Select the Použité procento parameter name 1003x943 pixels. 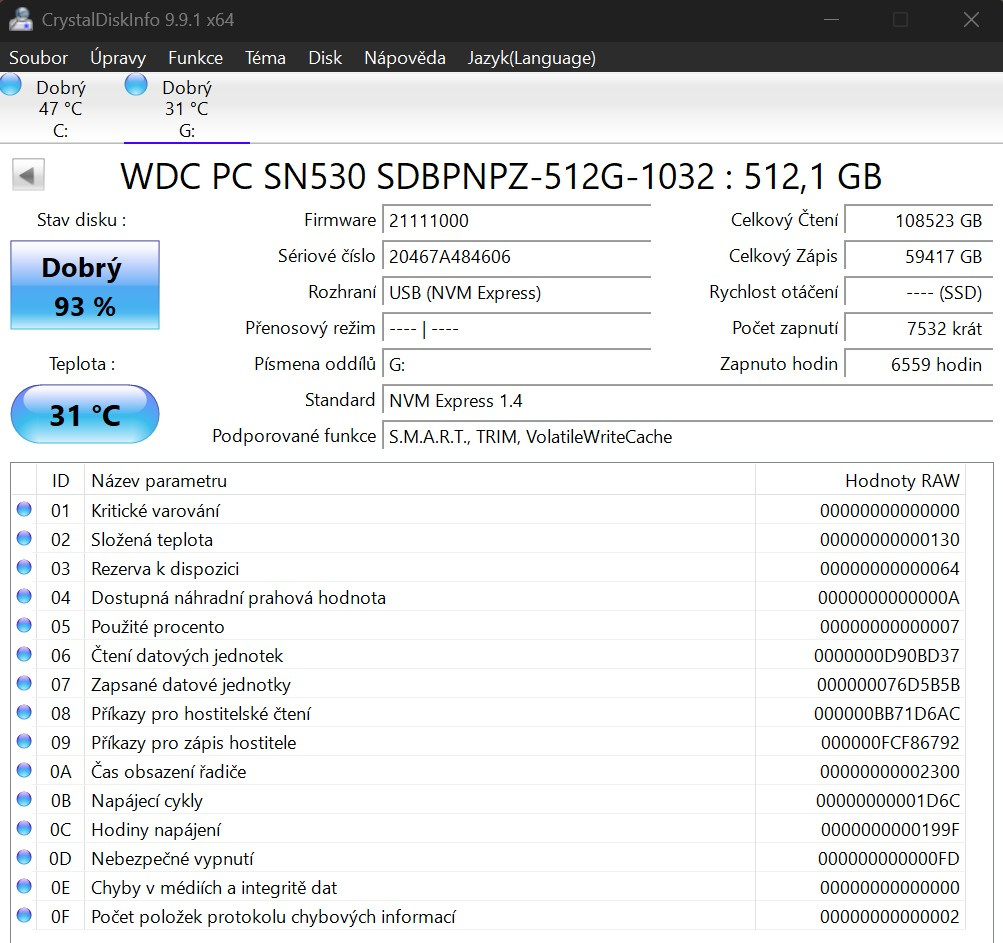(157, 626)
